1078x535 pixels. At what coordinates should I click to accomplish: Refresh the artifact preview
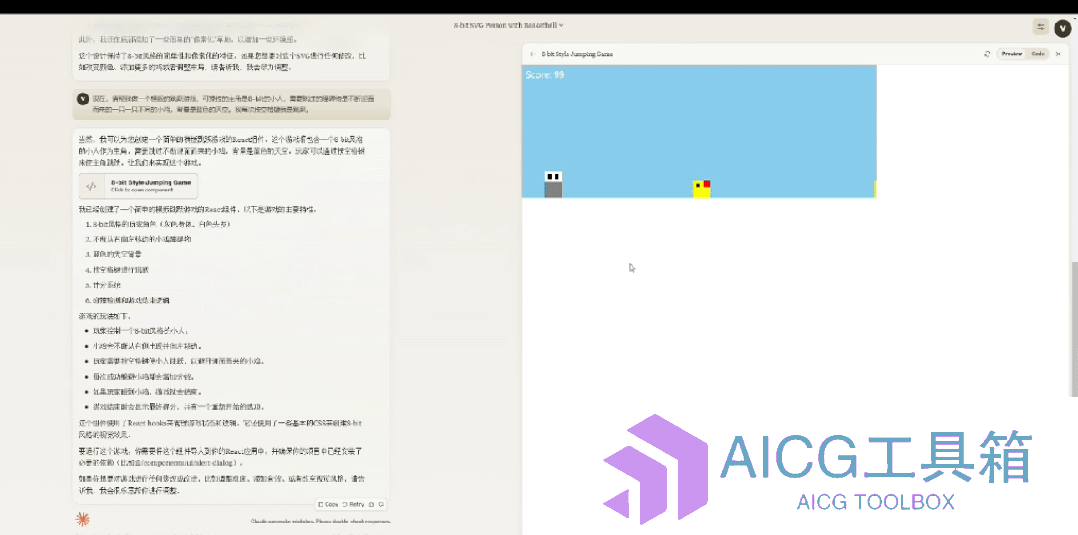987,54
